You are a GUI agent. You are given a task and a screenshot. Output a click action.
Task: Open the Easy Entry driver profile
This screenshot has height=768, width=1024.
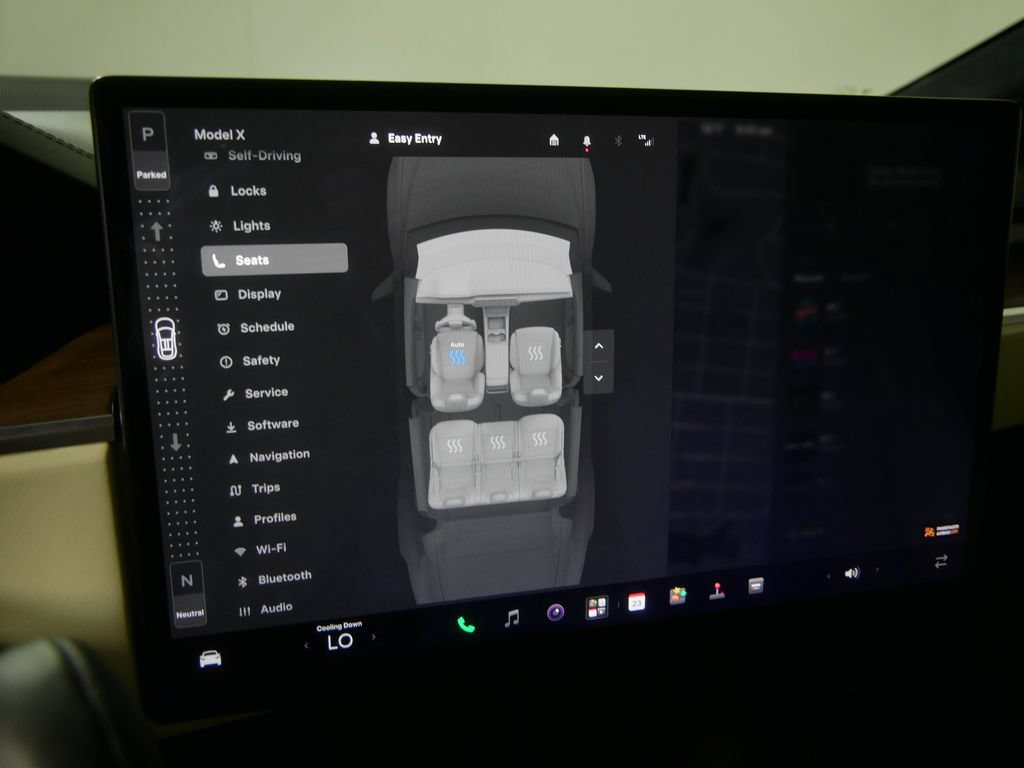[406, 138]
